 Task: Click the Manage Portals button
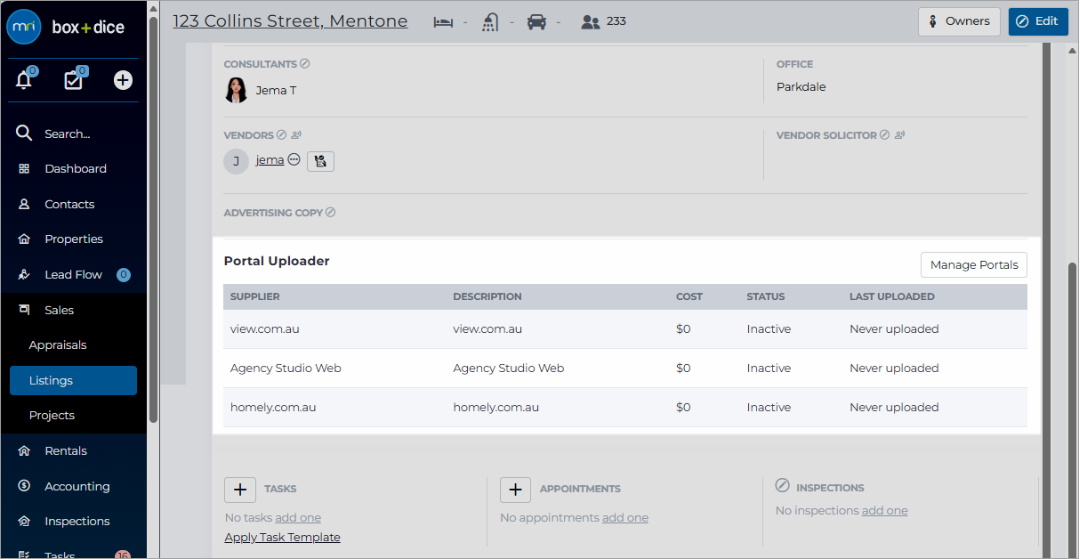pyautogui.click(x=974, y=265)
